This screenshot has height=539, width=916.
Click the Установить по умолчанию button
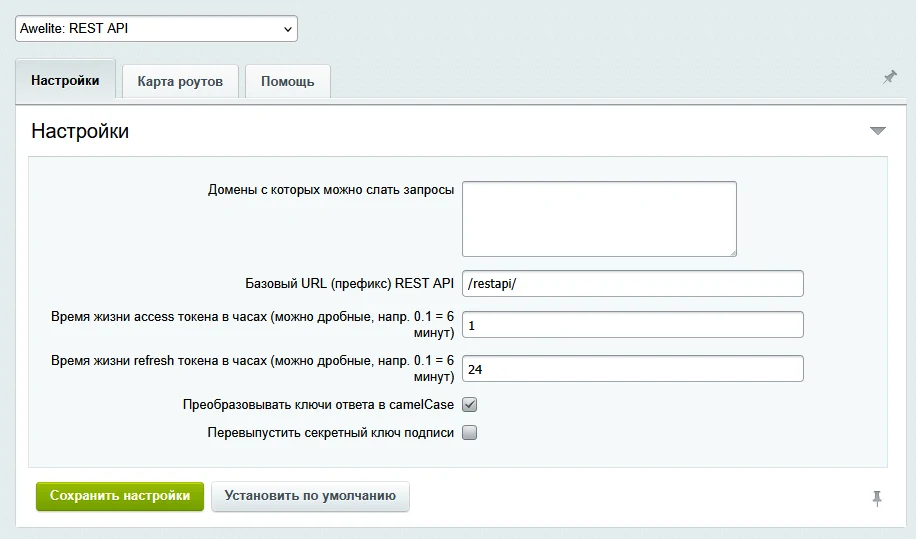[x=310, y=496]
